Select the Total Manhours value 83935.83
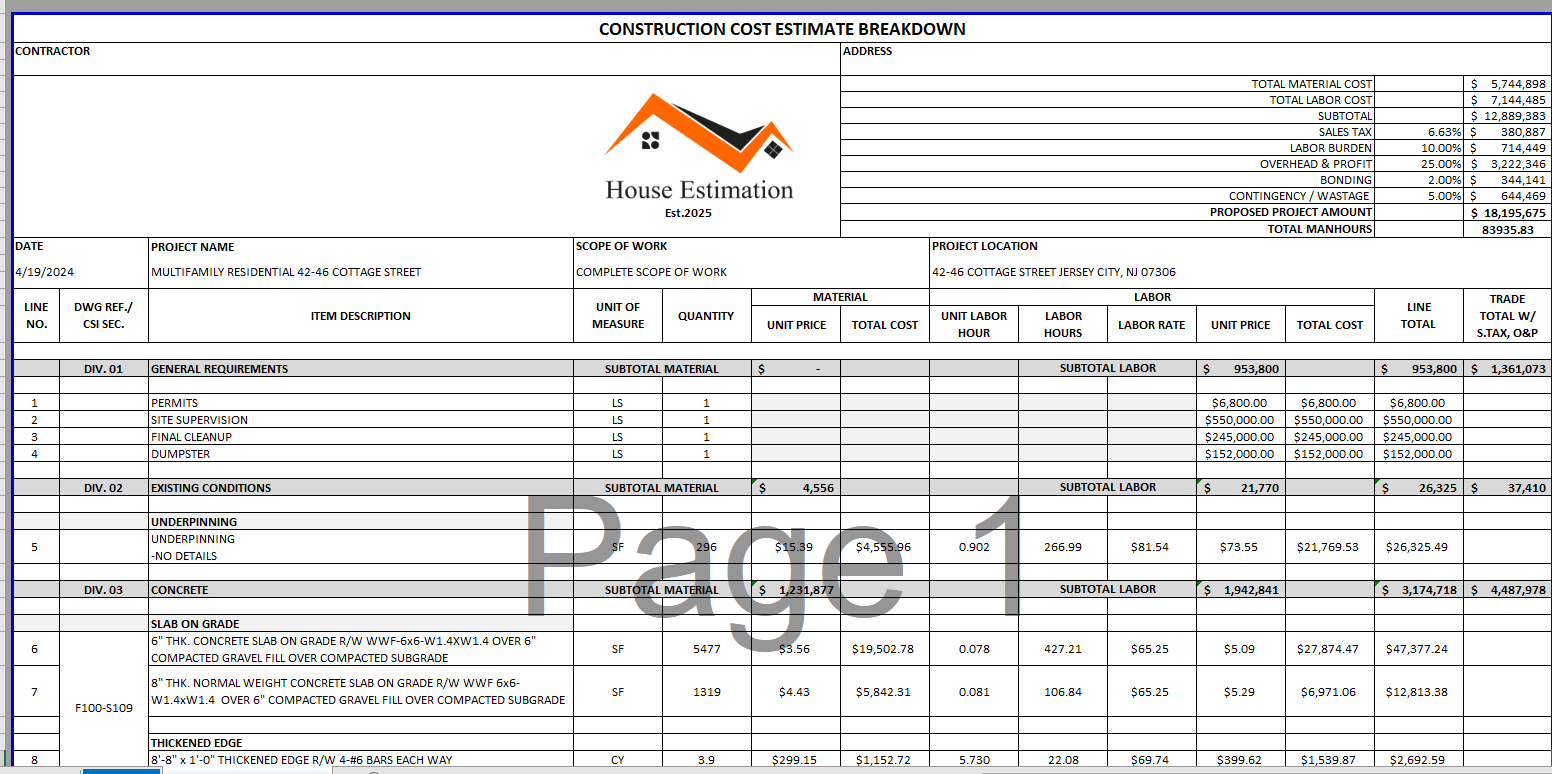 click(1507, 229)
